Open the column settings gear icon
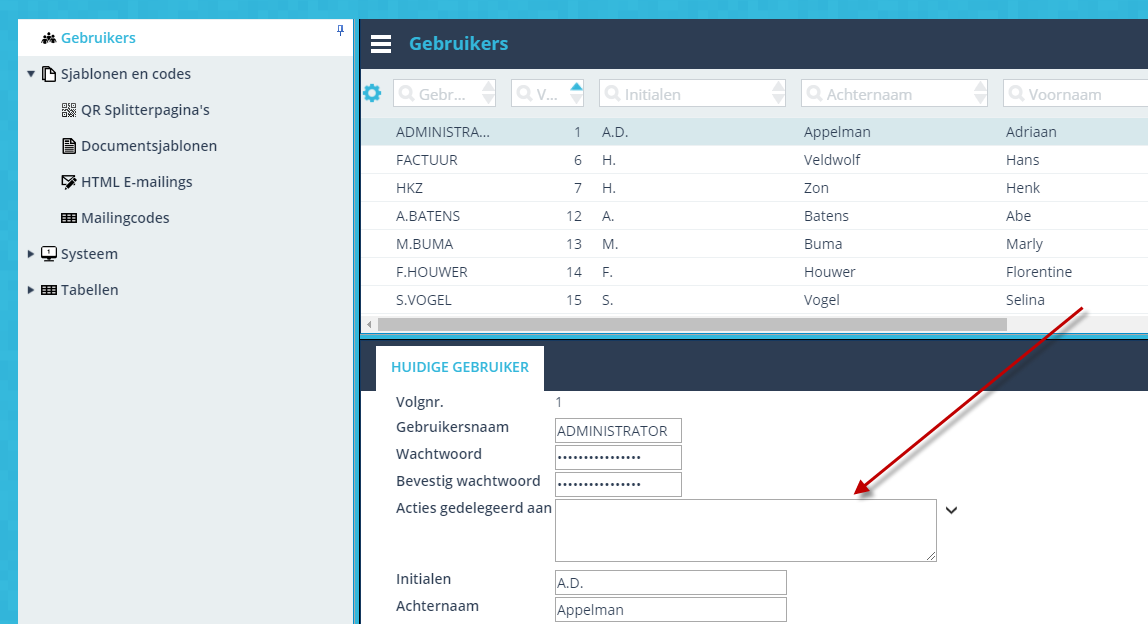Image resolution: width=1148 pixels, height=624 pixels. [372, 92]
